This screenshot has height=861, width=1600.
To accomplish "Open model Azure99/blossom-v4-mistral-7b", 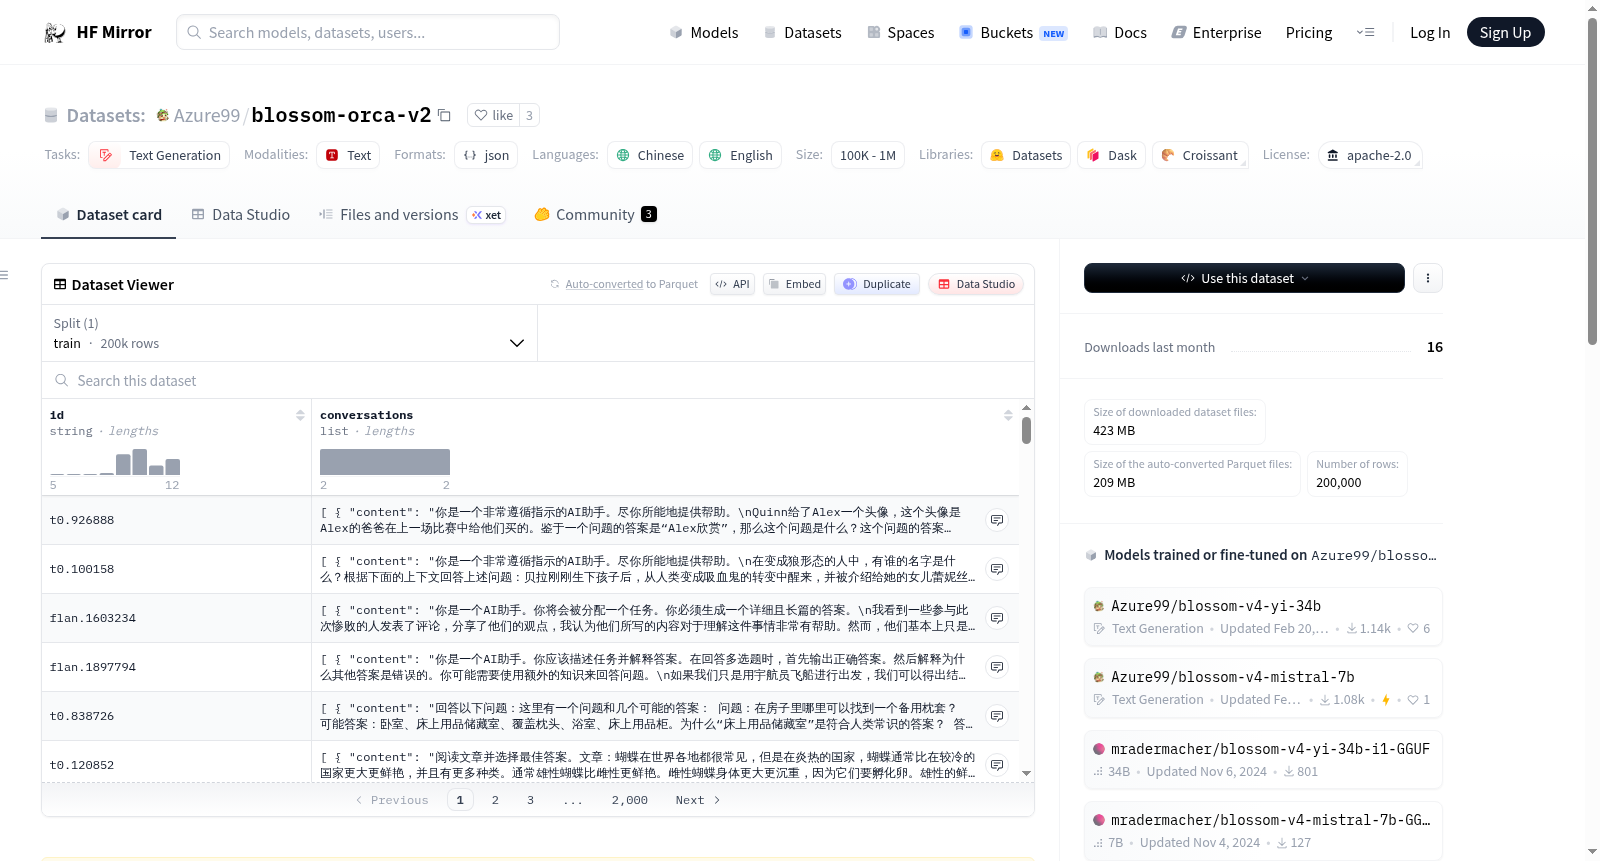I will [1263, 687].
